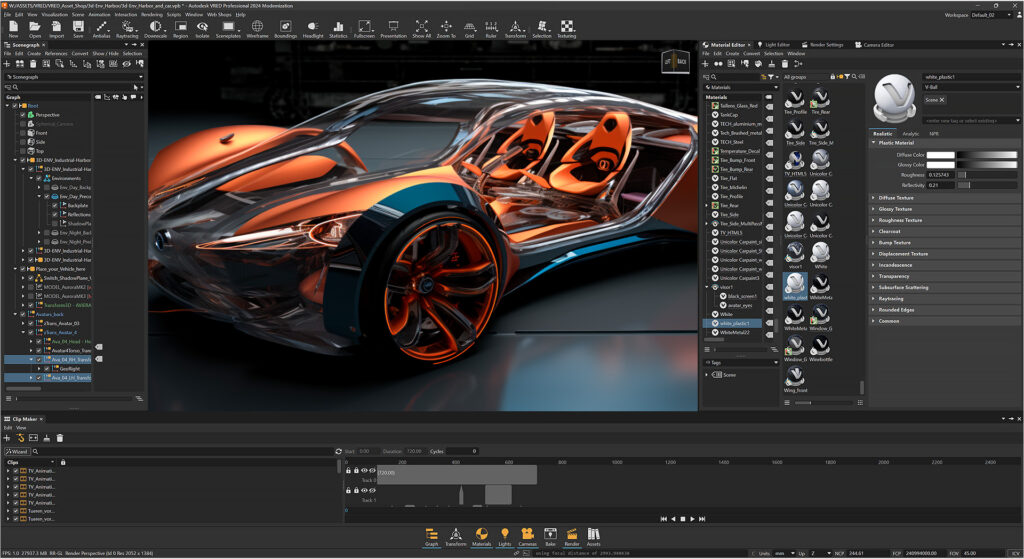This screenshot has width=1024, height=559.
Task: Open Materials from the bottom quick bar
Action: (x=481, y=537)
